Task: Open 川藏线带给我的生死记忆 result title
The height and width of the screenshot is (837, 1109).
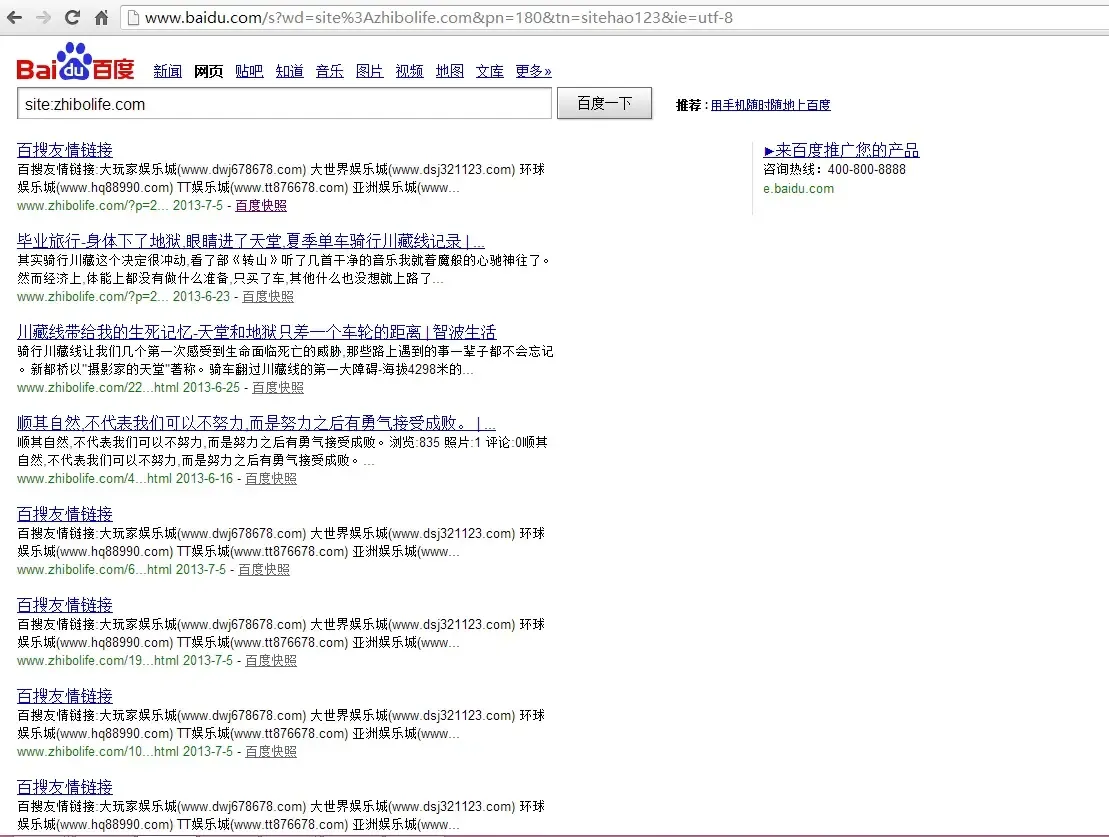Action: [257, 332]
